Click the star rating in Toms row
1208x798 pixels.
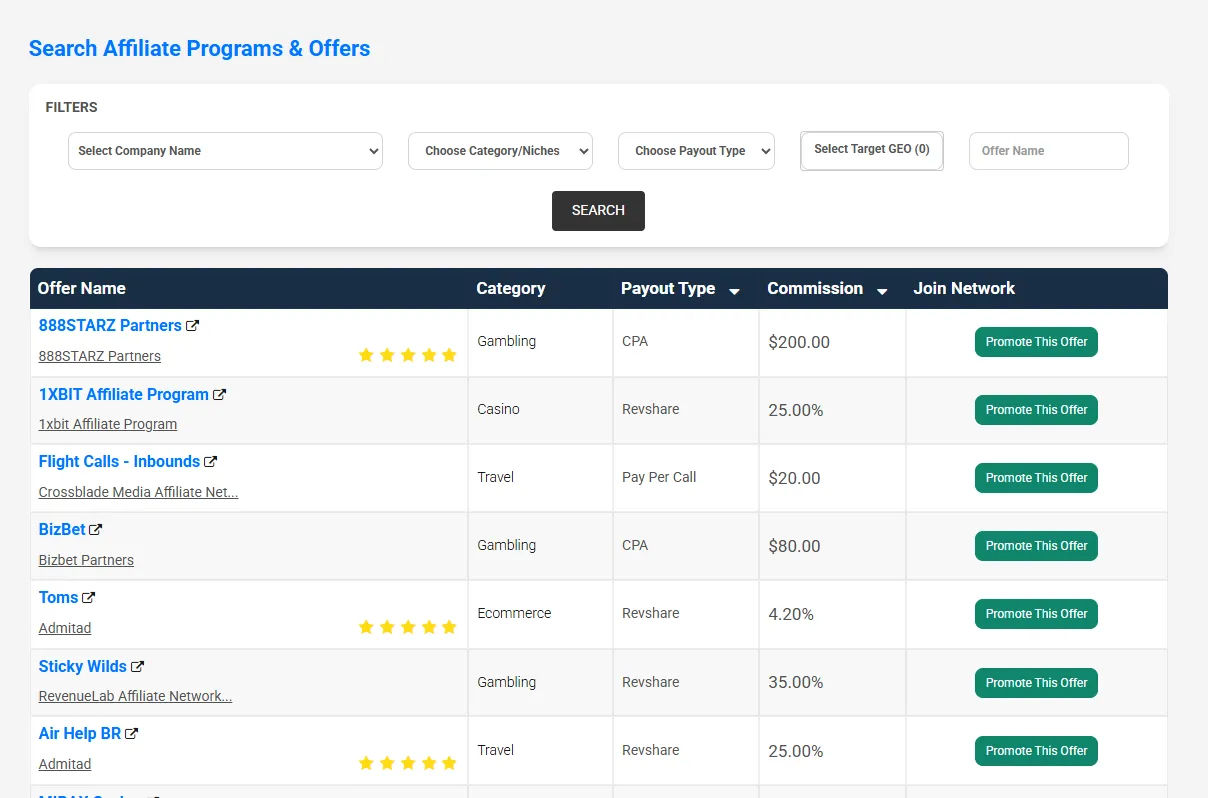407,627
